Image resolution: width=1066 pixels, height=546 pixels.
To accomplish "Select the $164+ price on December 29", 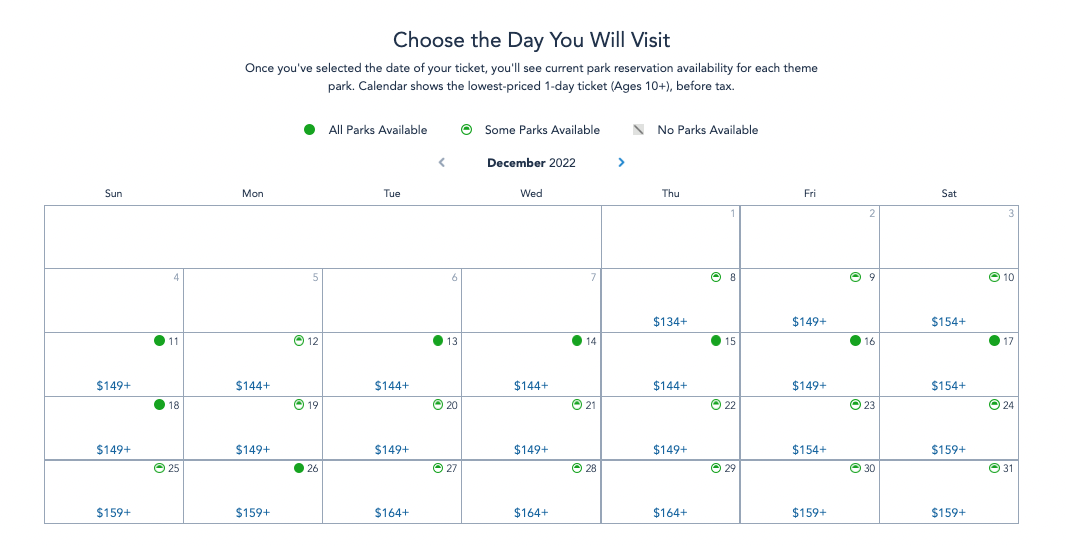I will point(670,513).
